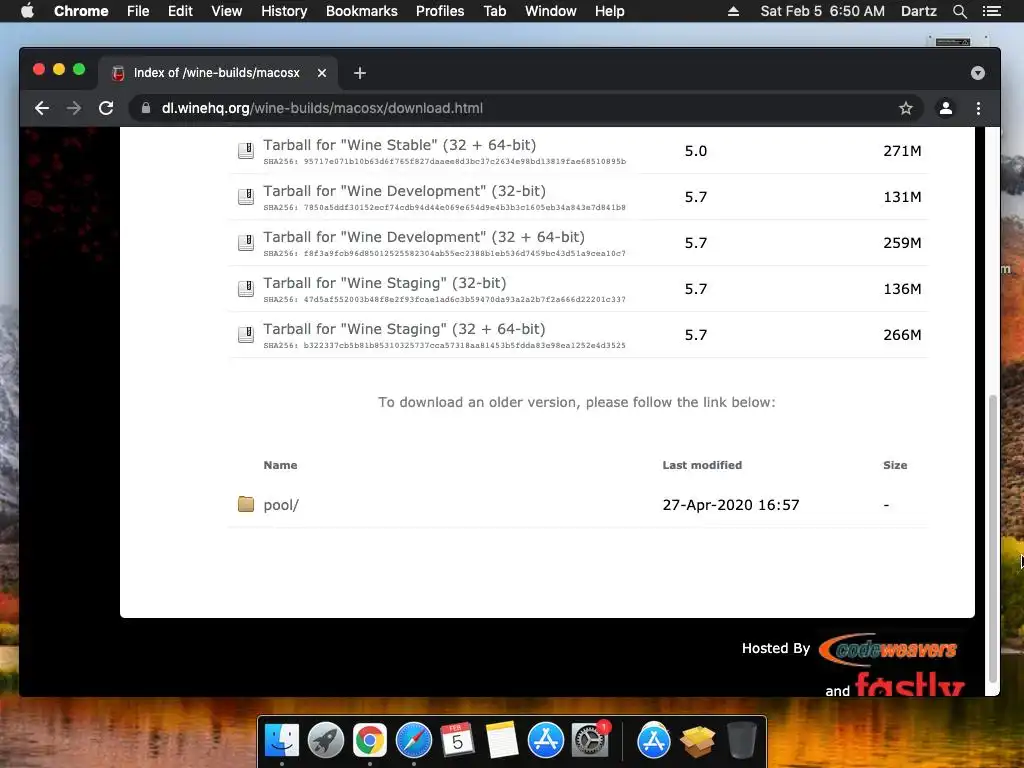Open Notification Center list icon
Screen dimensions: 1024x768
pyautogui.click(x=991, y=11)
